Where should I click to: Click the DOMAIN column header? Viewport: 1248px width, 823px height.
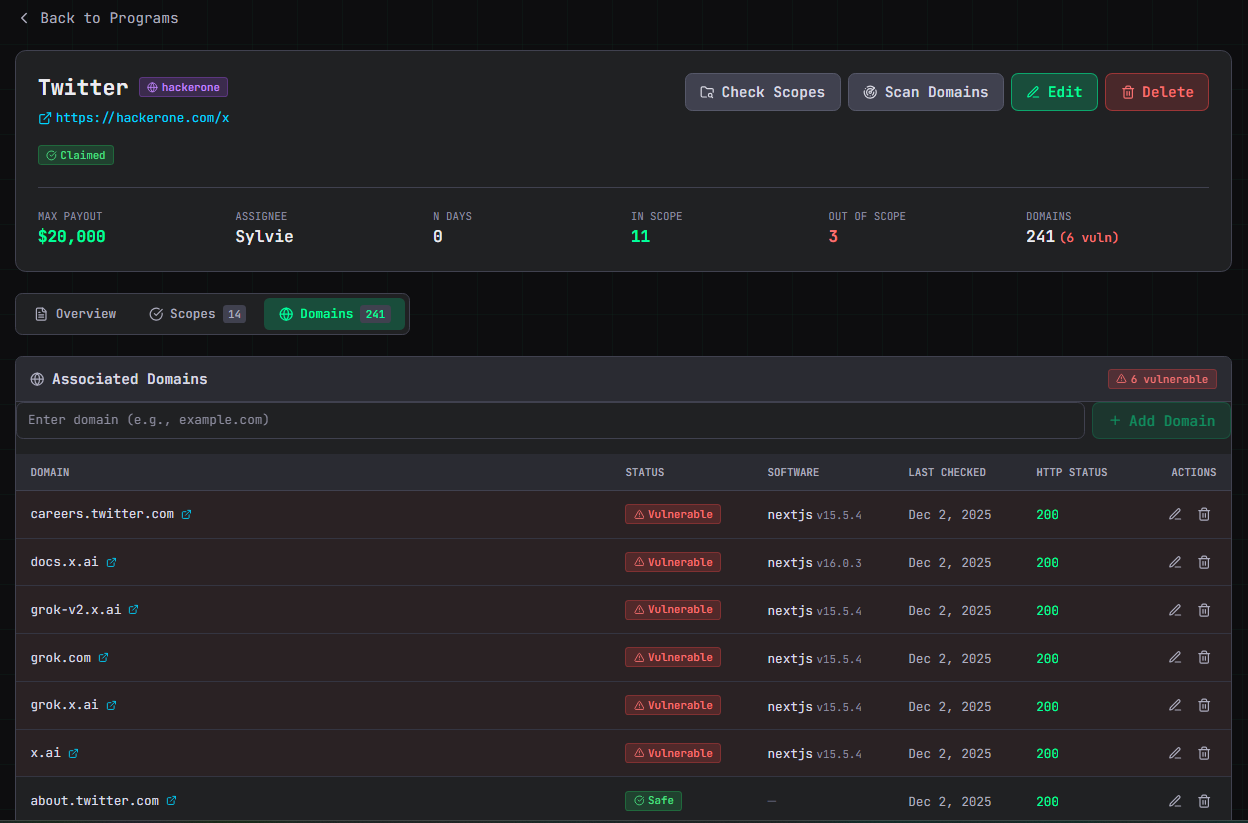(50, 472)
